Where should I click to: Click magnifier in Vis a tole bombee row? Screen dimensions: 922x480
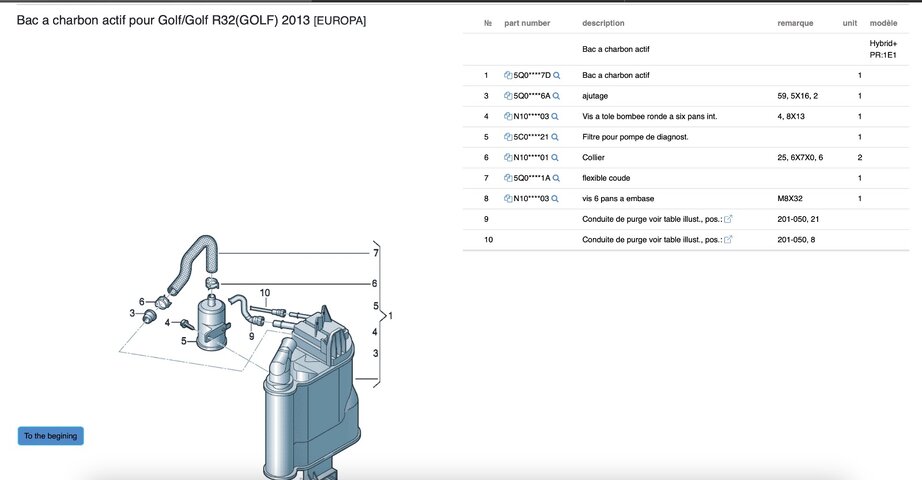coord(554,116)
